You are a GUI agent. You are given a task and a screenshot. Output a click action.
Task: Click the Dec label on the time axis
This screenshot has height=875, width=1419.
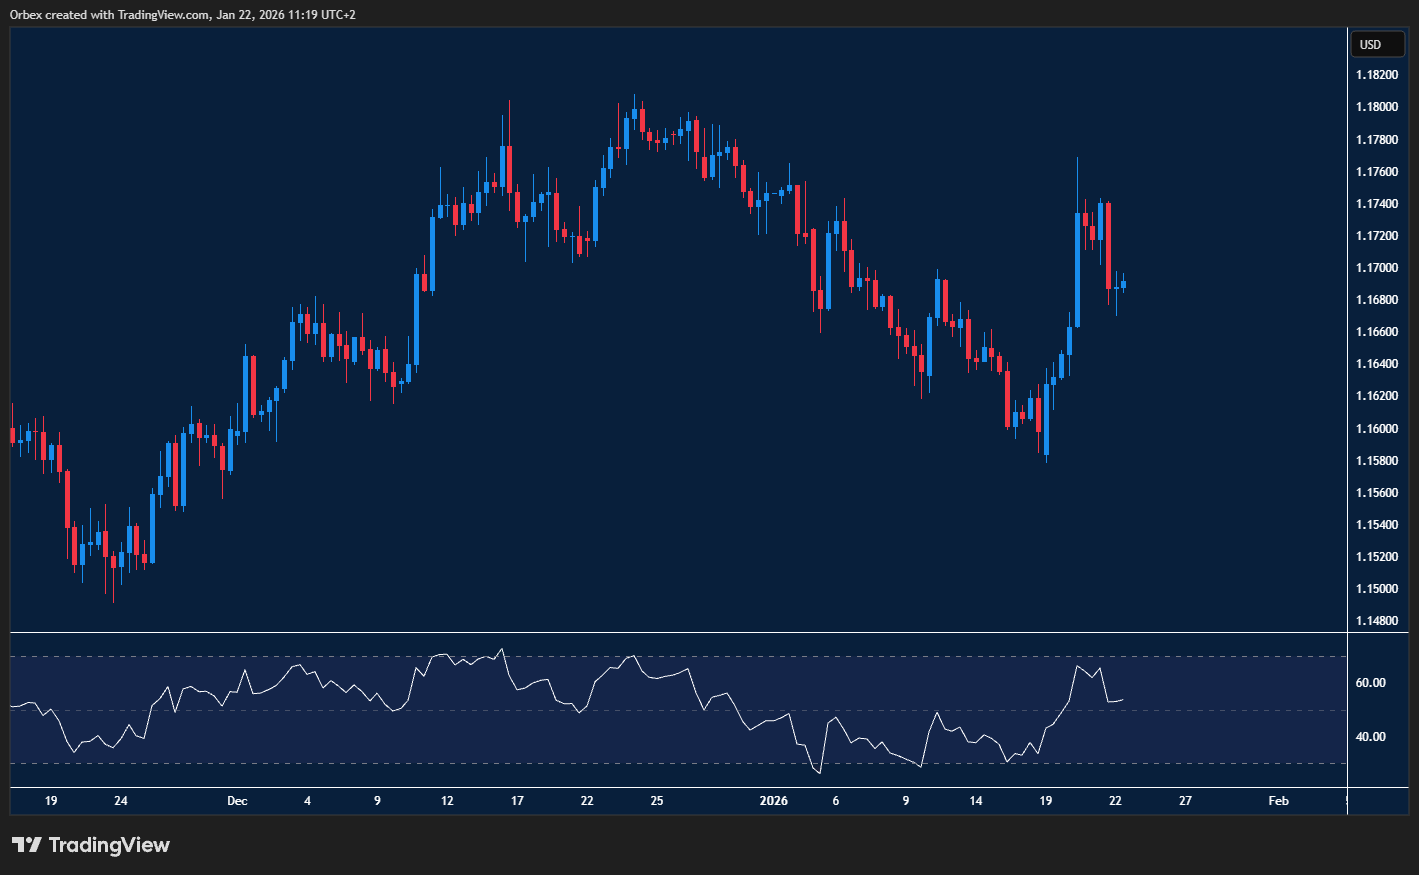(237, 800)
